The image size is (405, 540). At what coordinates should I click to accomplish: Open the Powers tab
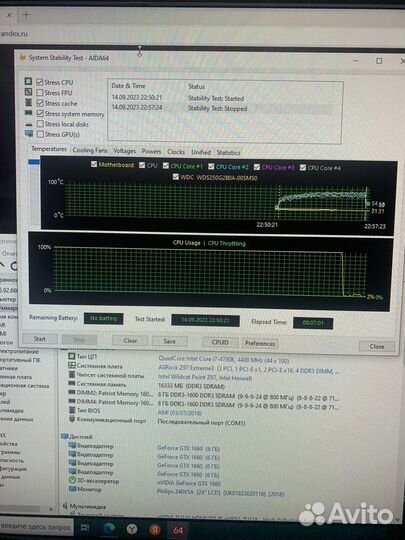pos(151,151)
